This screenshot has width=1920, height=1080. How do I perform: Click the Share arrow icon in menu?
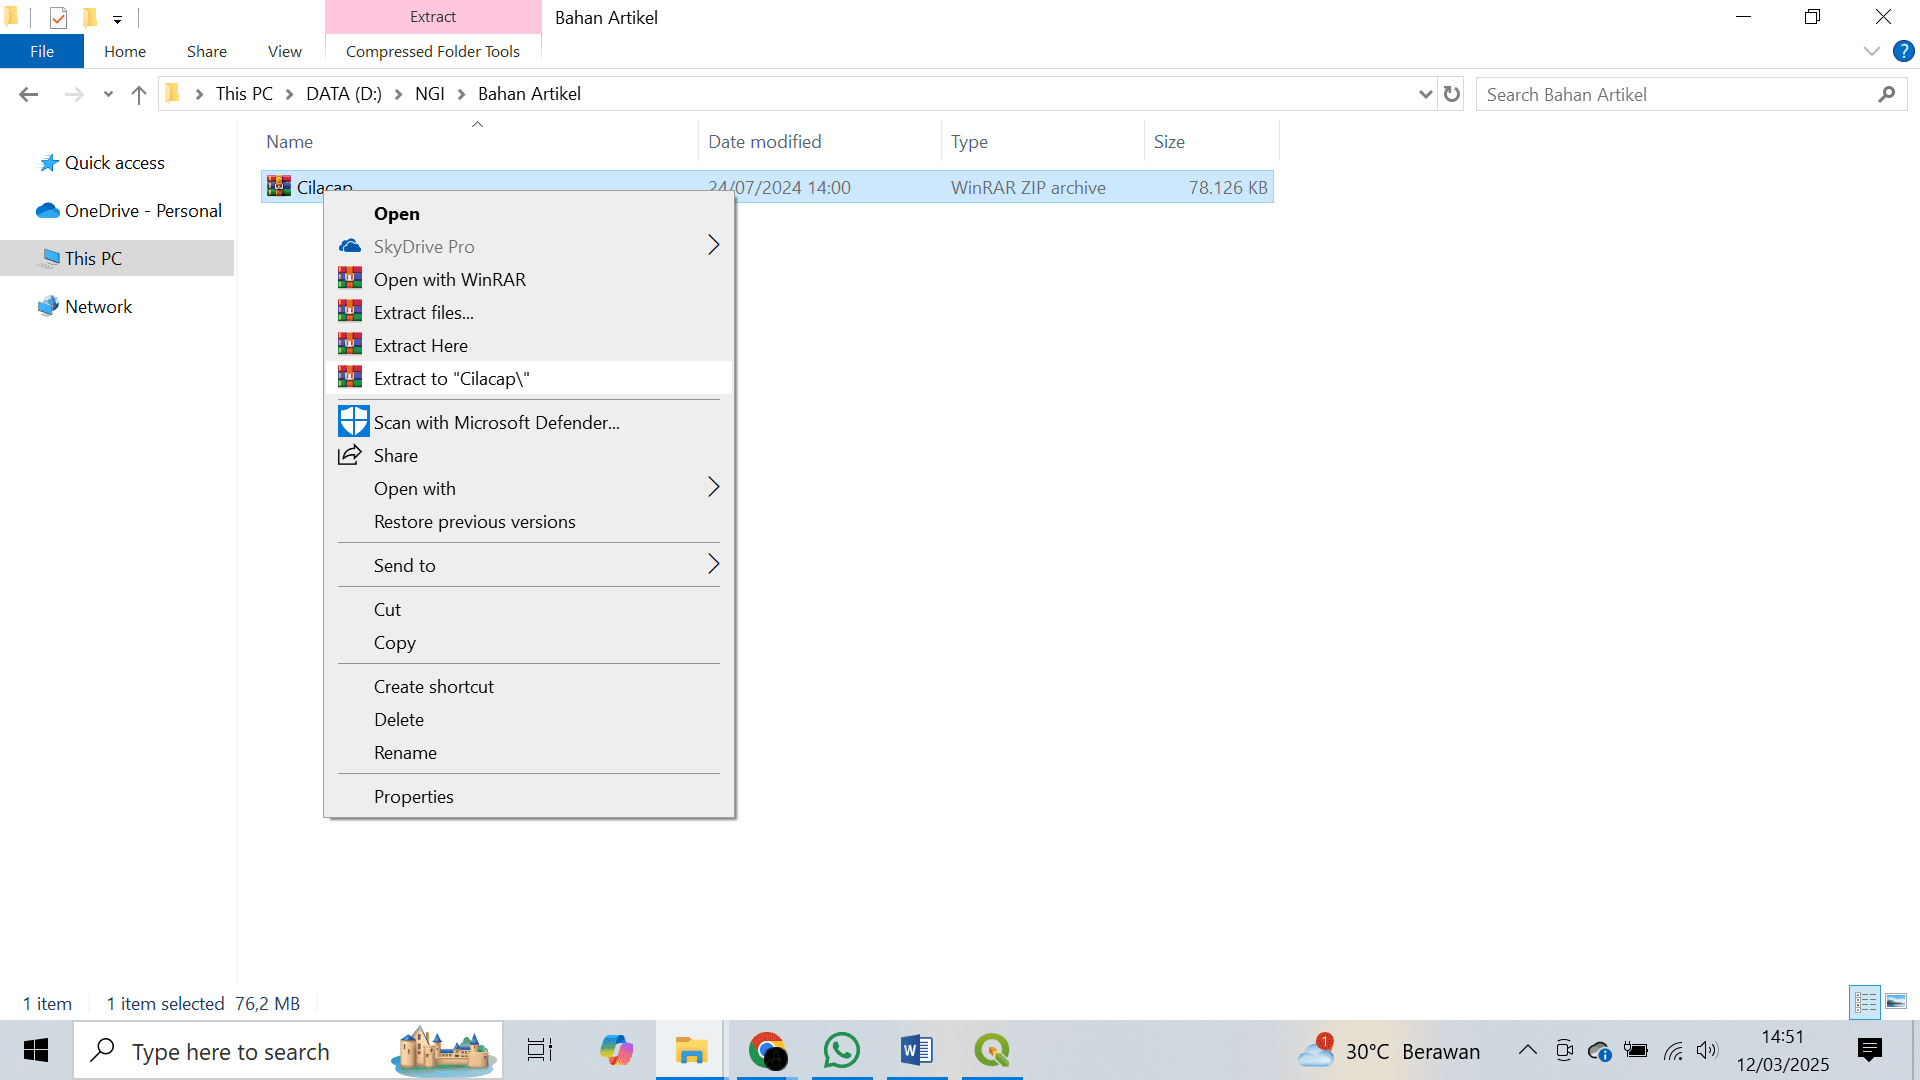point(350,455)
